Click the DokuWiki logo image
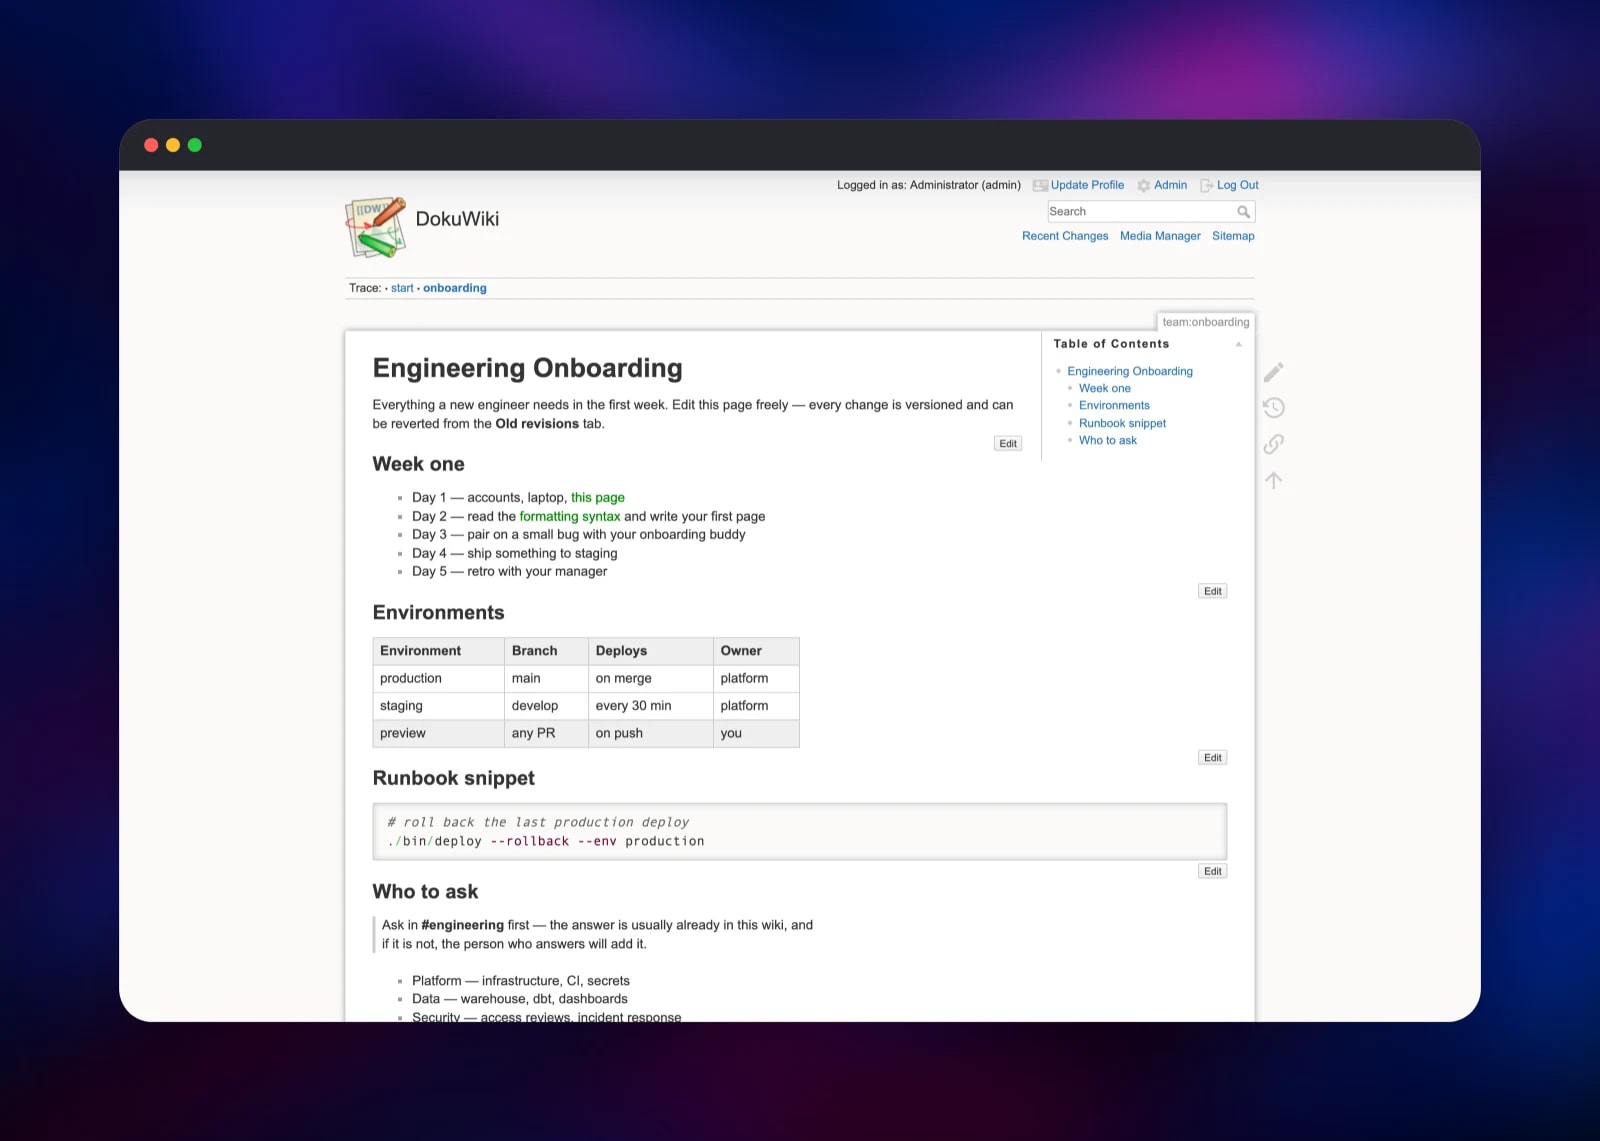 coord(376,227)
